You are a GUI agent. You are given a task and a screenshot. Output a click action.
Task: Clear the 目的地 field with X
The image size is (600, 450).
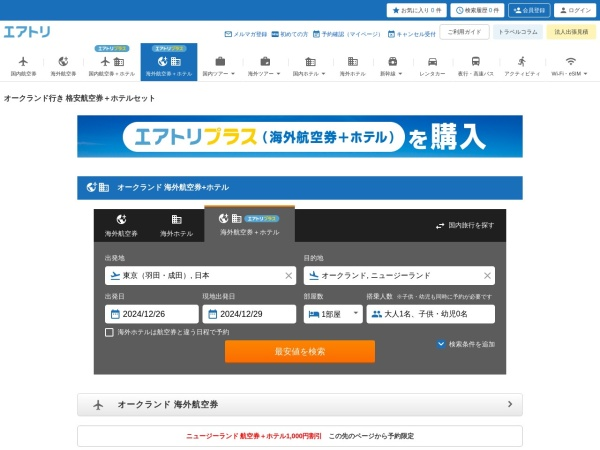(487, 276)
